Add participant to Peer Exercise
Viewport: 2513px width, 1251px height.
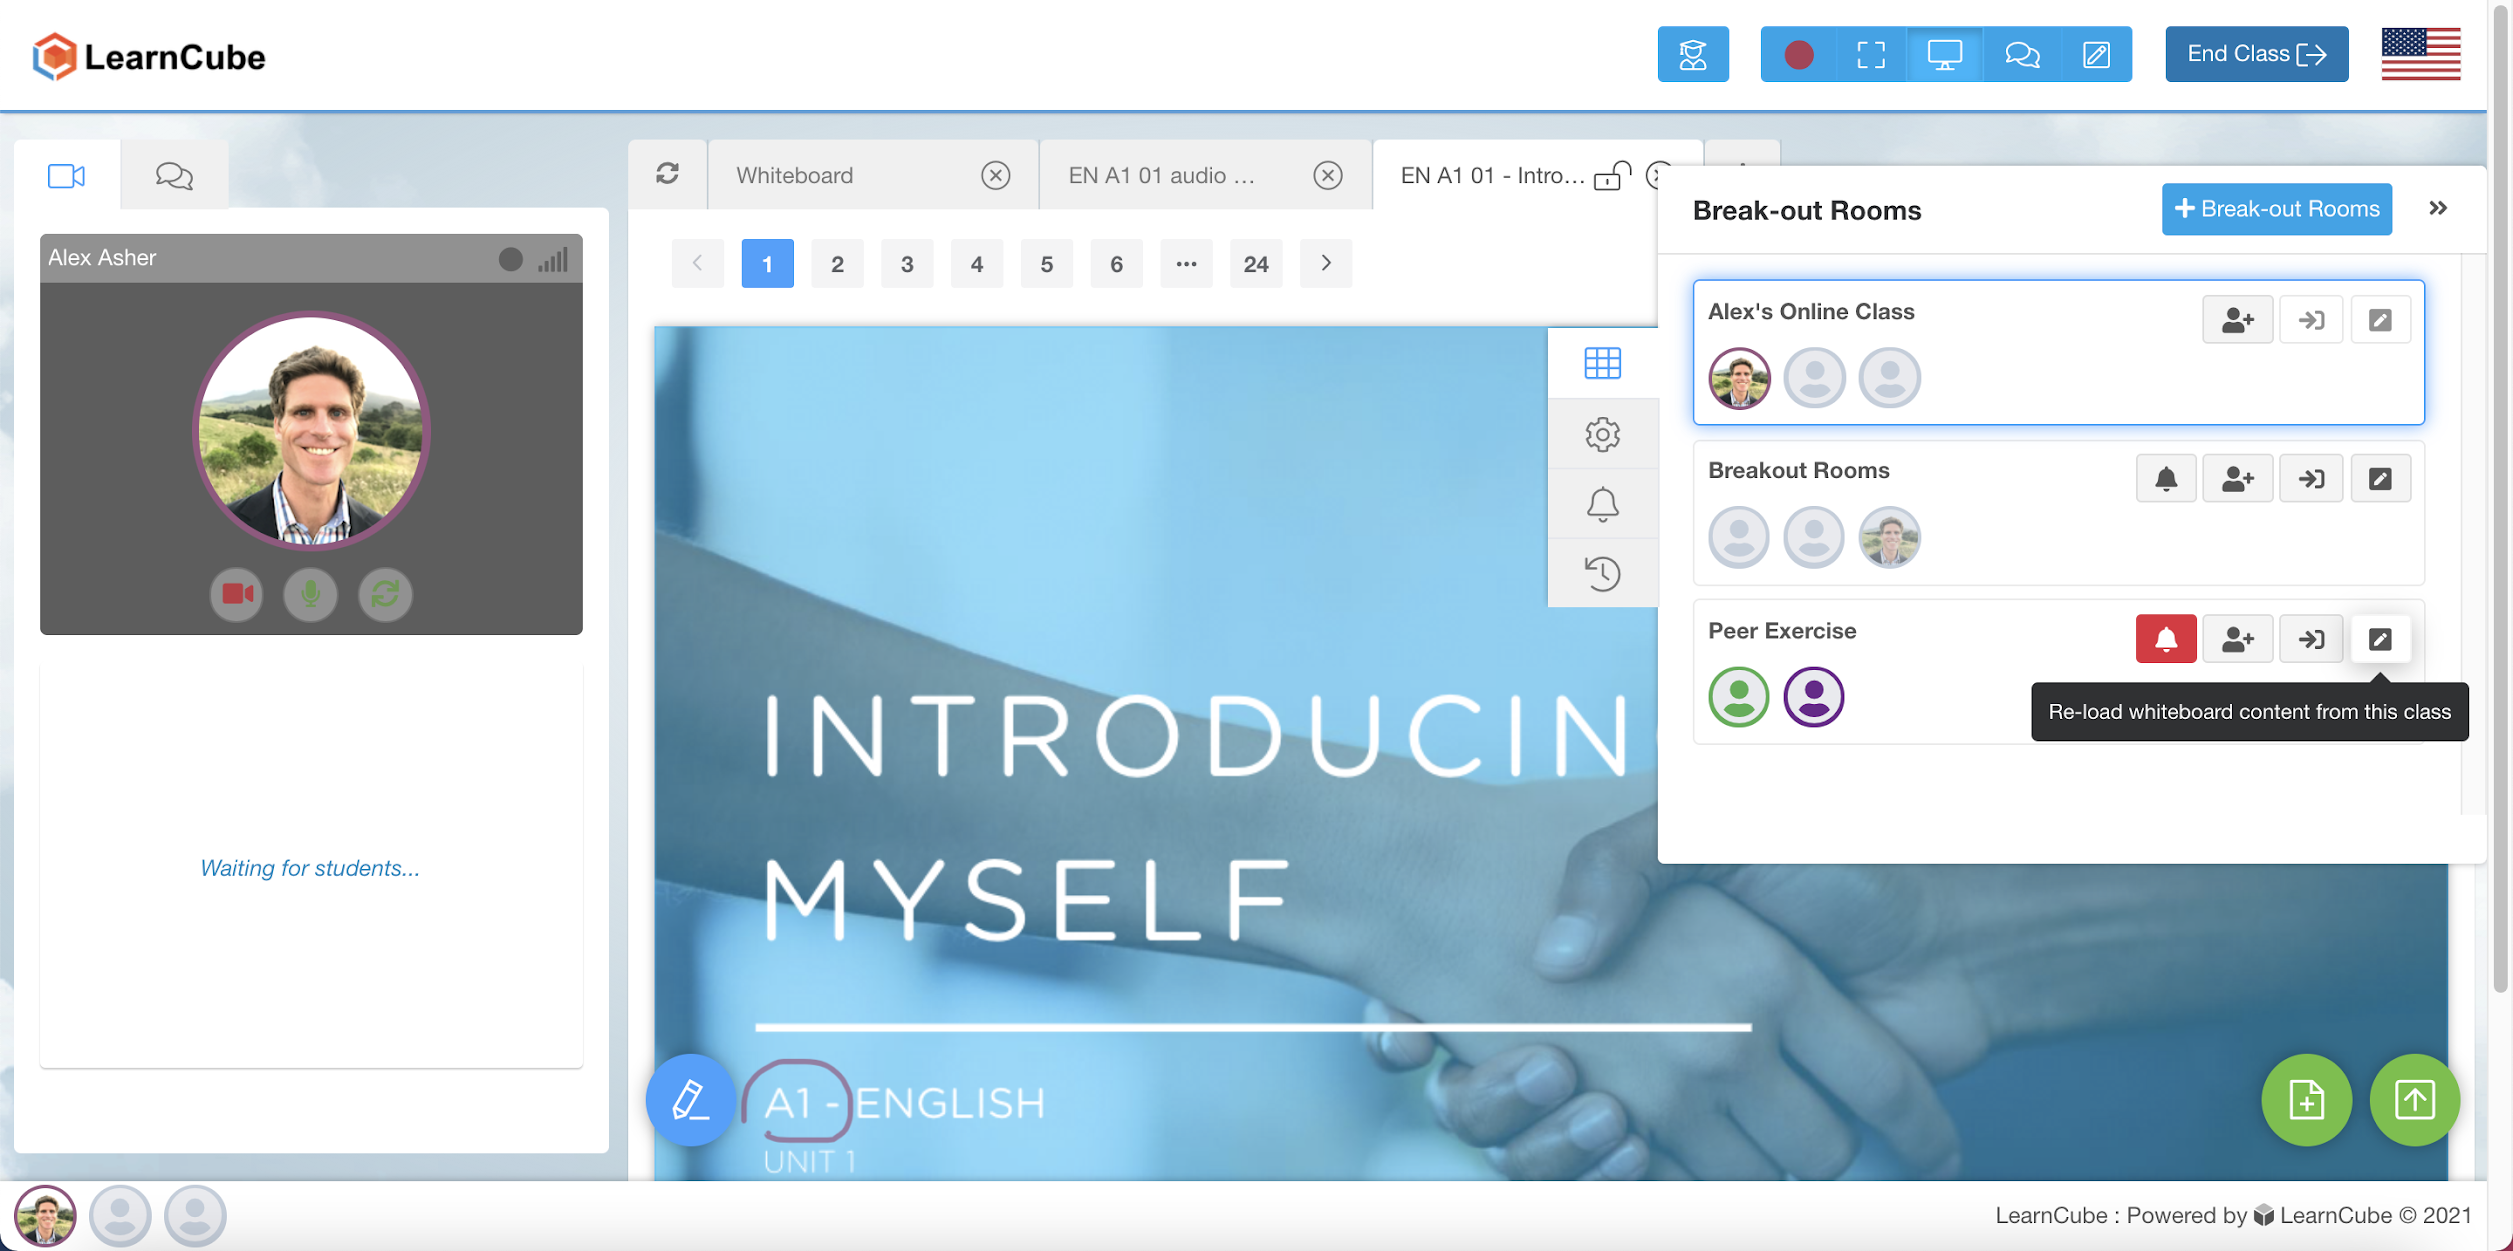[2237, 639]
